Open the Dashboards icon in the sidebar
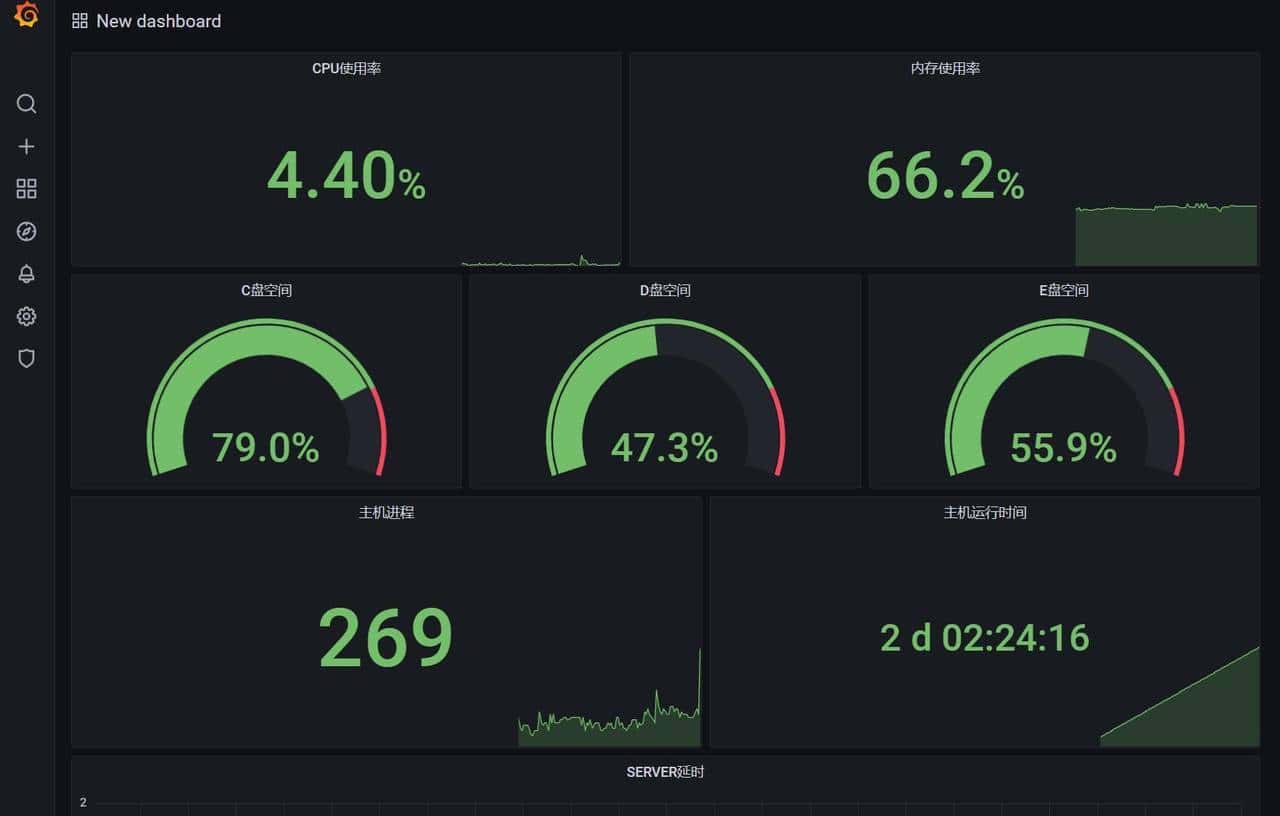This screenshot has height=816, width=1280. click(26, 188)
